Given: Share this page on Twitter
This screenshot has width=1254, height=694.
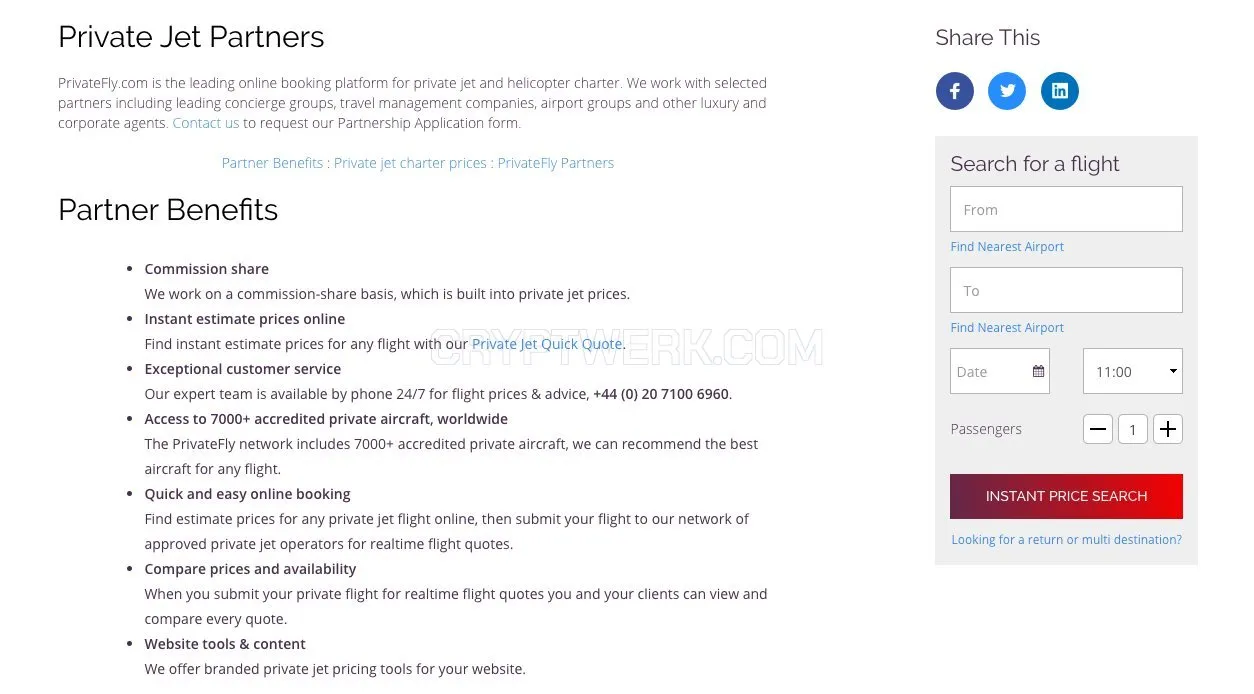Looking at the screenshot, I should click(1007, 91).
